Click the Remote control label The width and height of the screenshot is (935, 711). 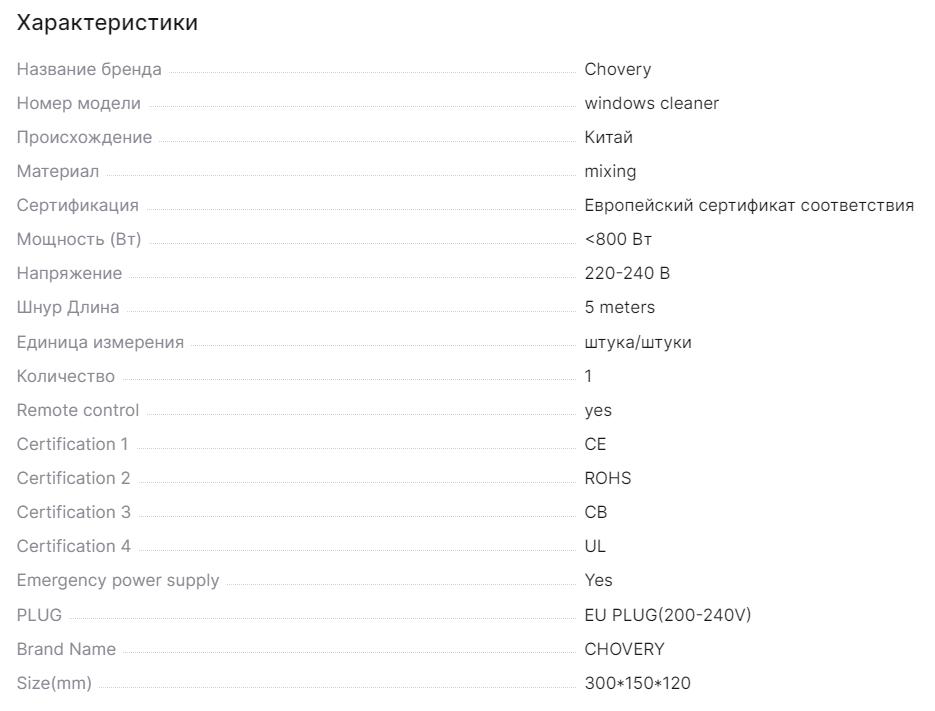(x=78, y=410)
